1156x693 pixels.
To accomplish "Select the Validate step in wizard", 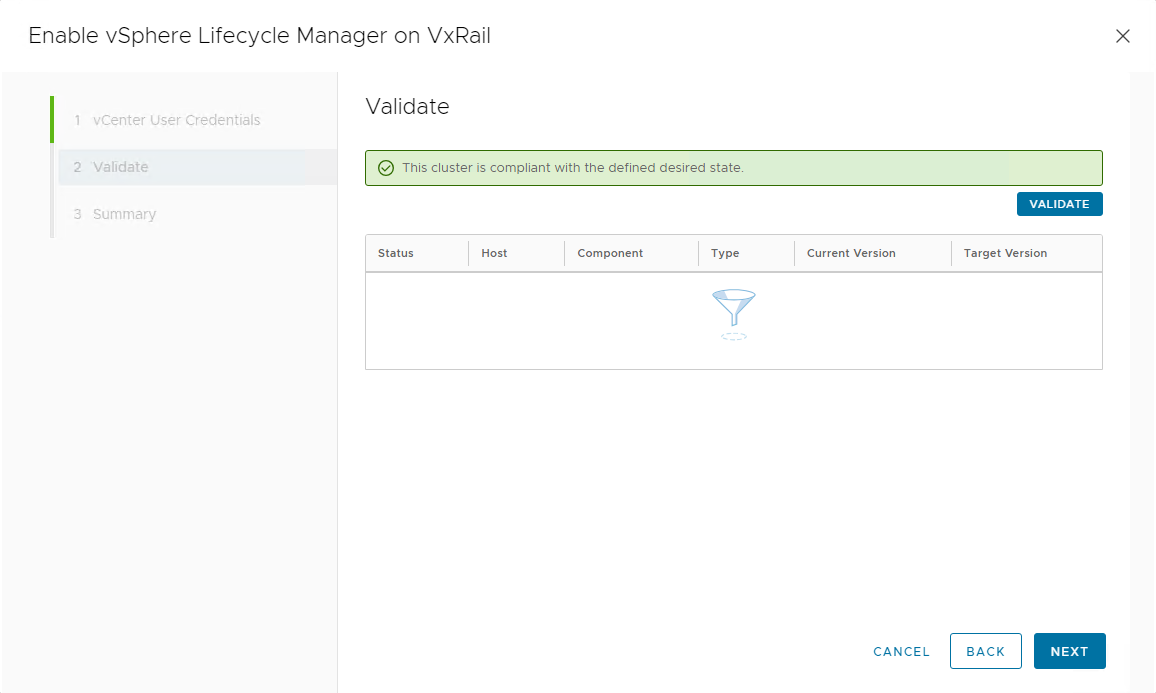I will [x=121, y=167].
